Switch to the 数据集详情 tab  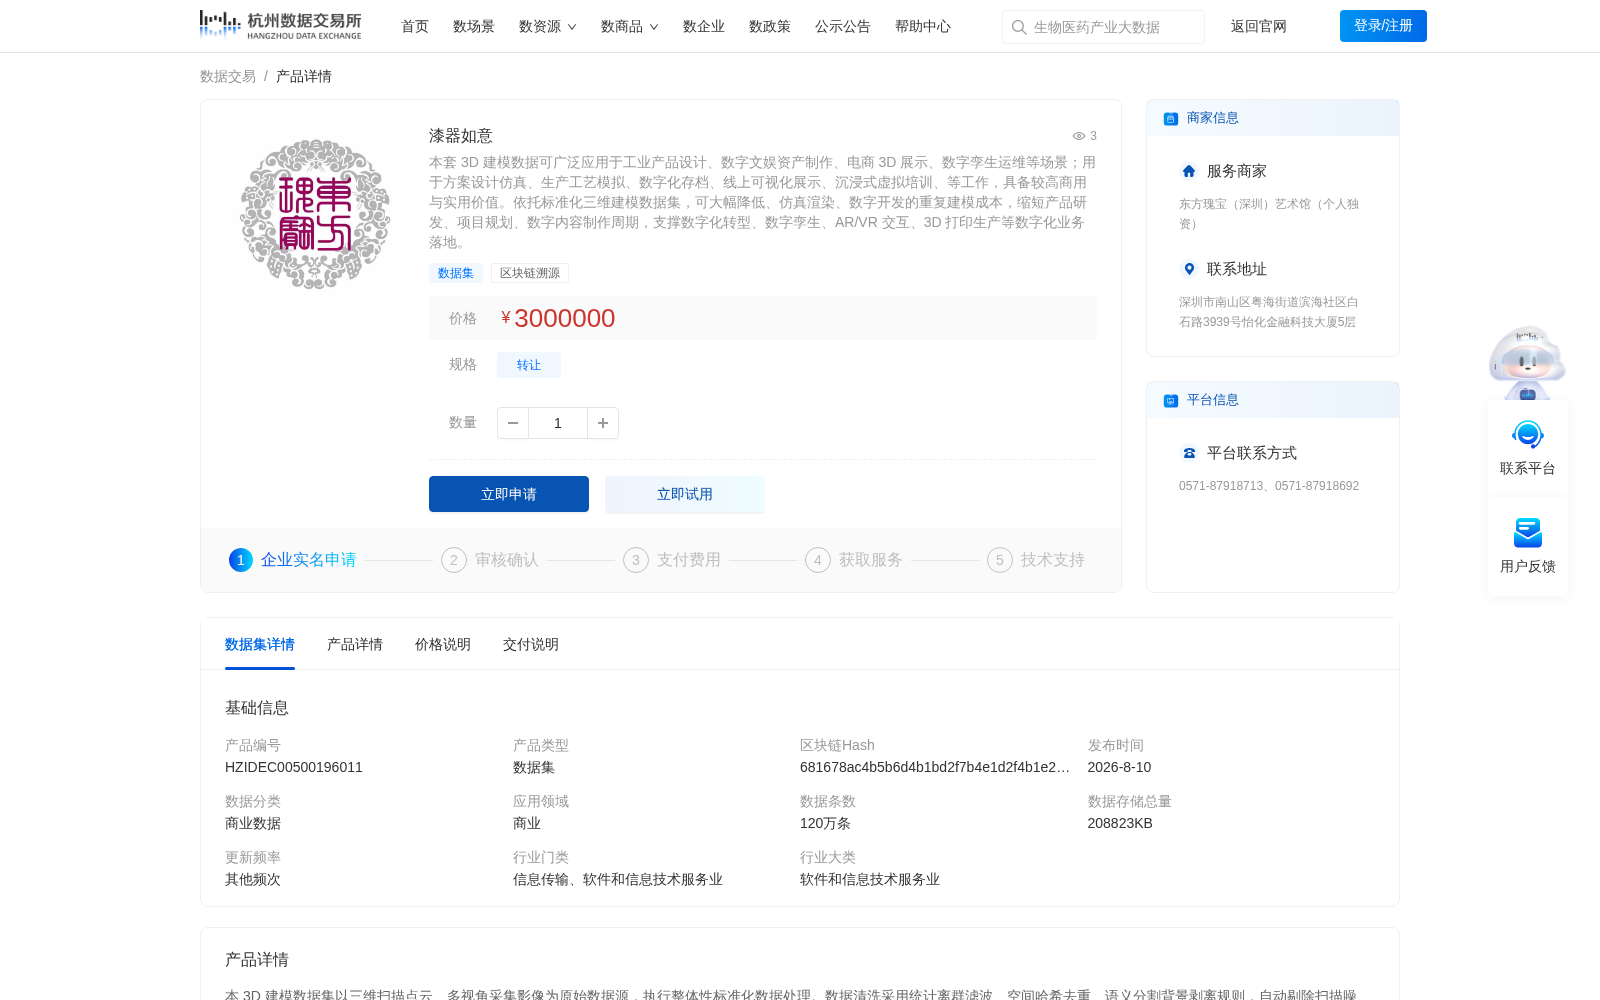[260, 645]
